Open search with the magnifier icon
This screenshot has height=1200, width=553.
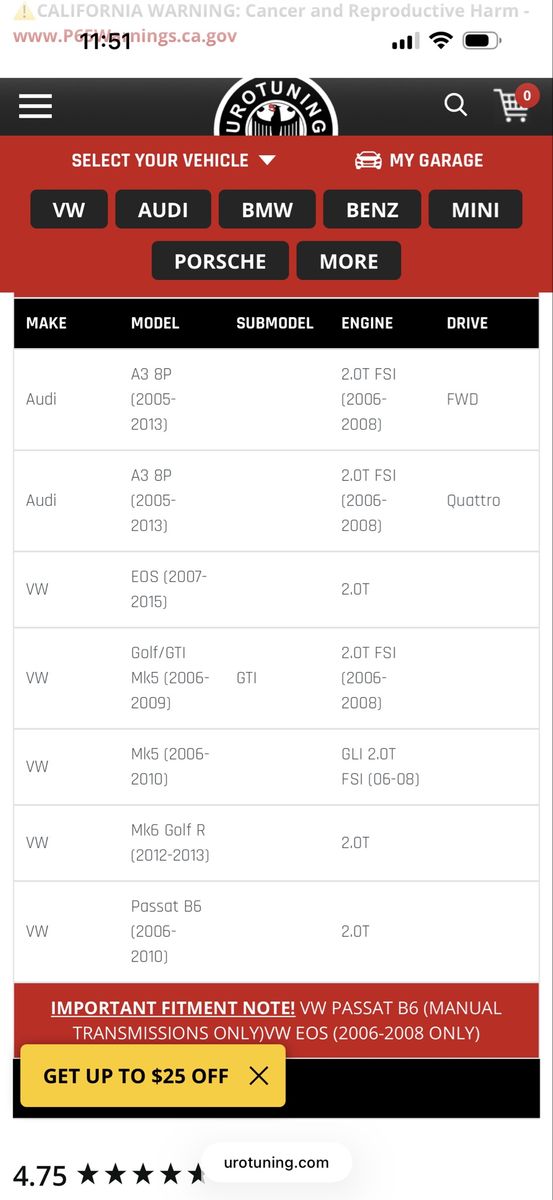click(x=456, y=105)
